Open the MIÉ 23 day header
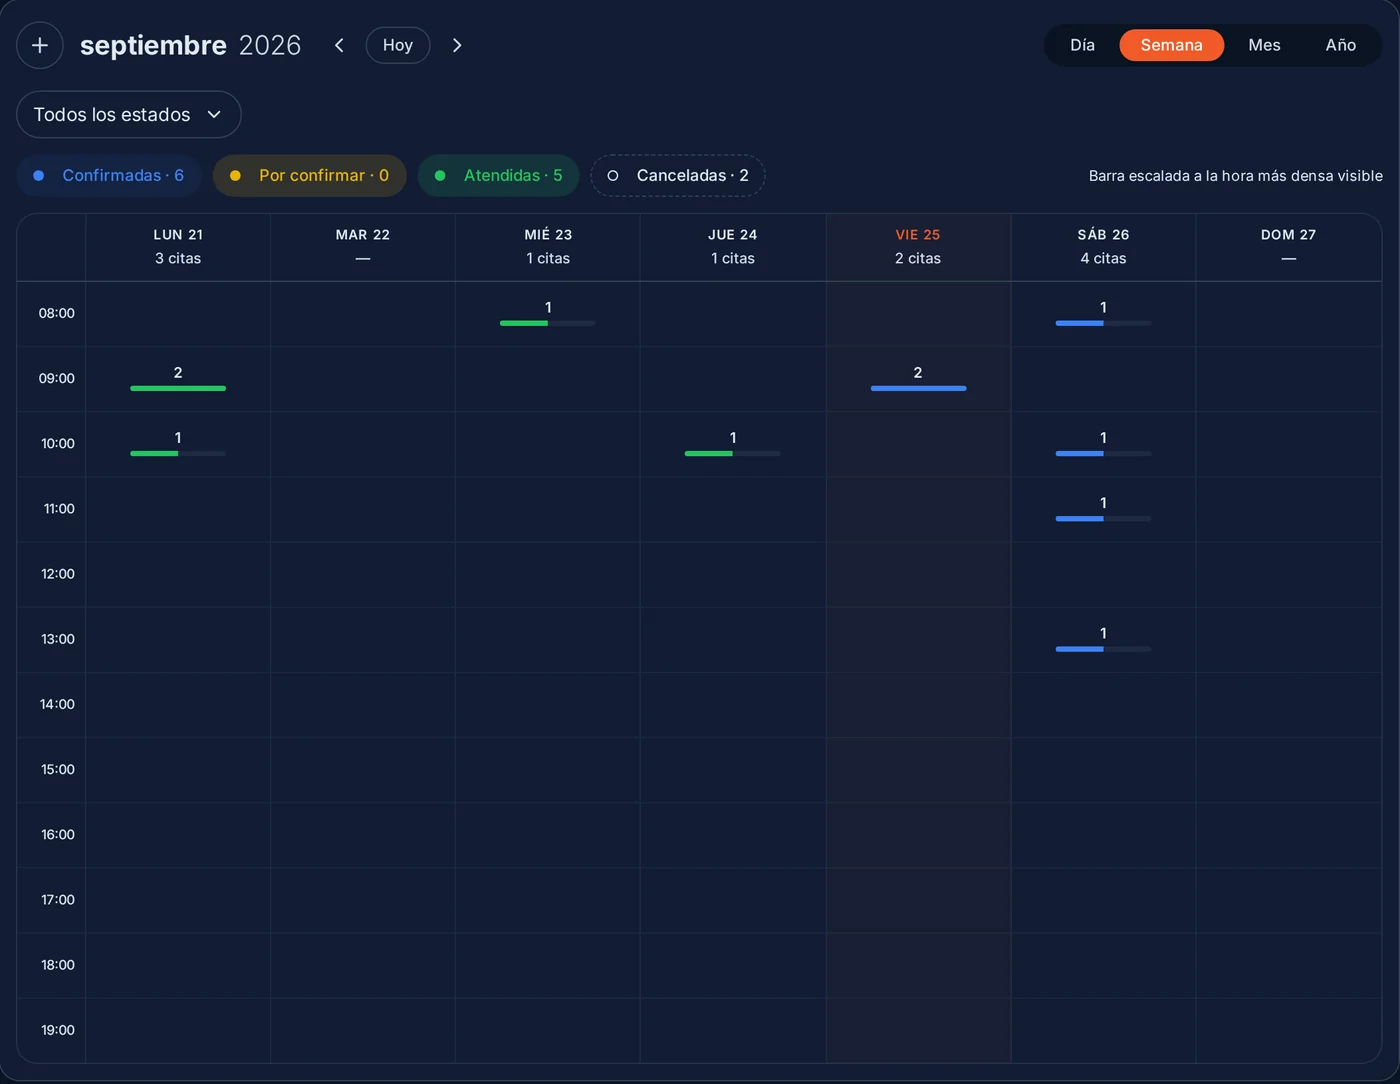This screenshot has width=1400, height=1084. coord(548,247)
